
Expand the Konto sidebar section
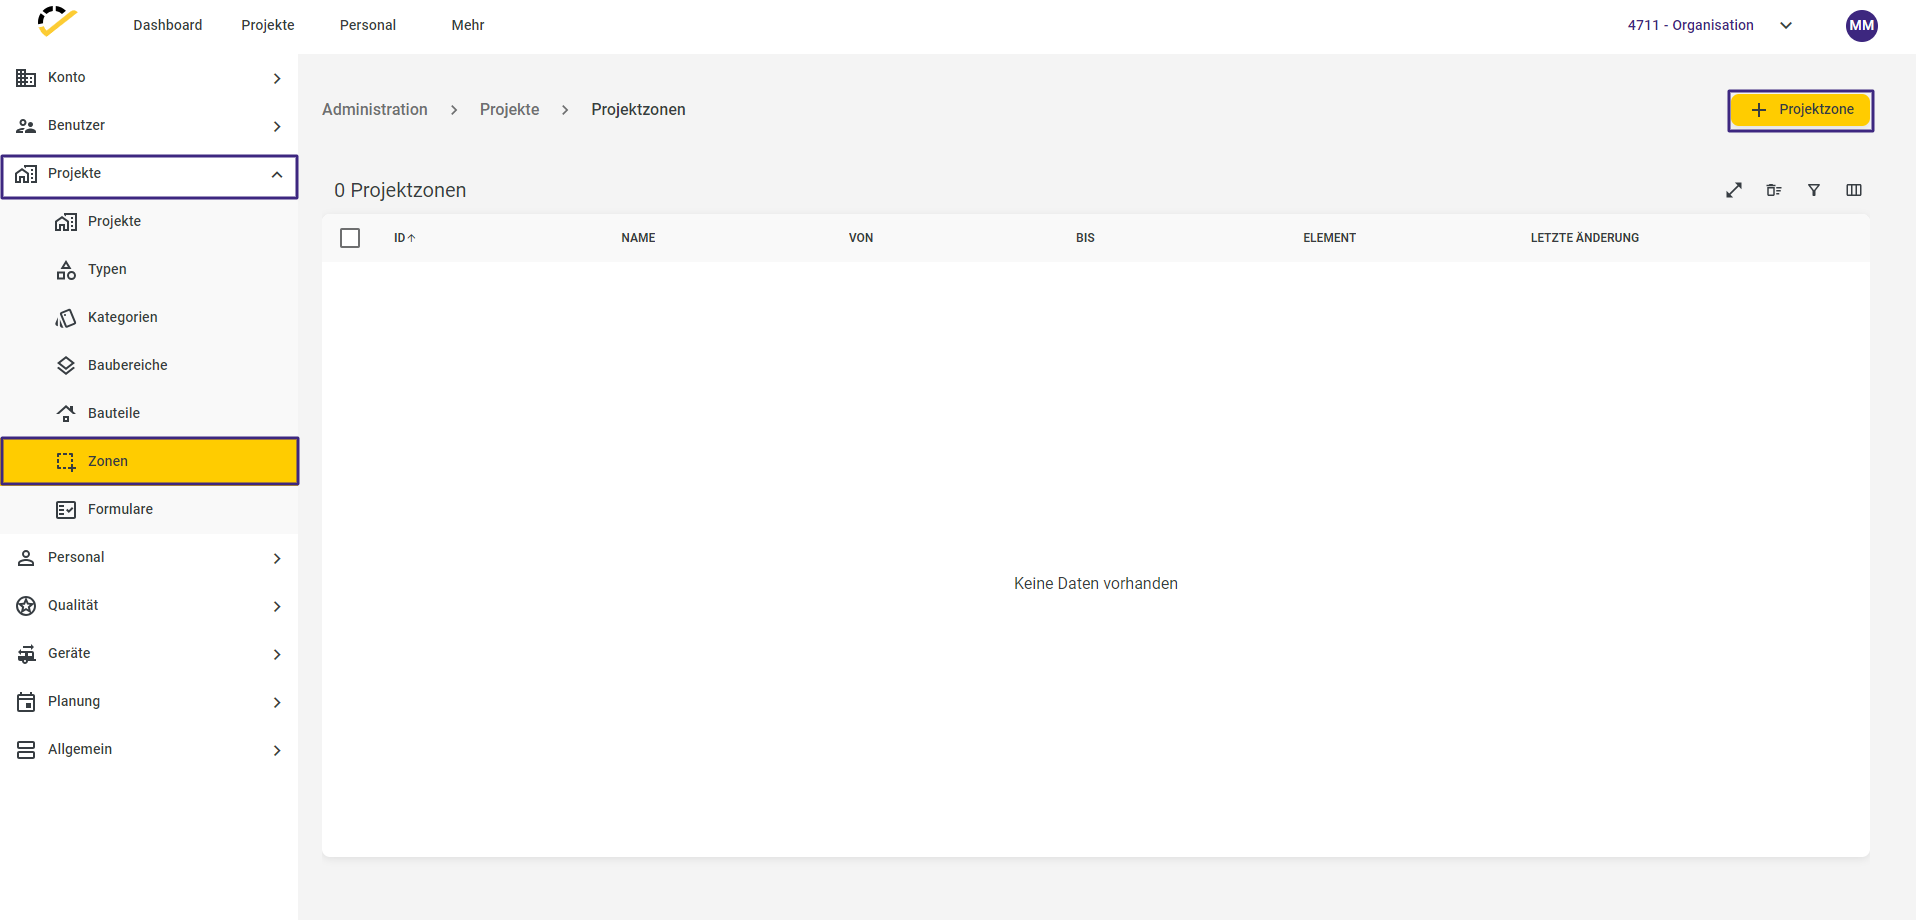[149, 77]
